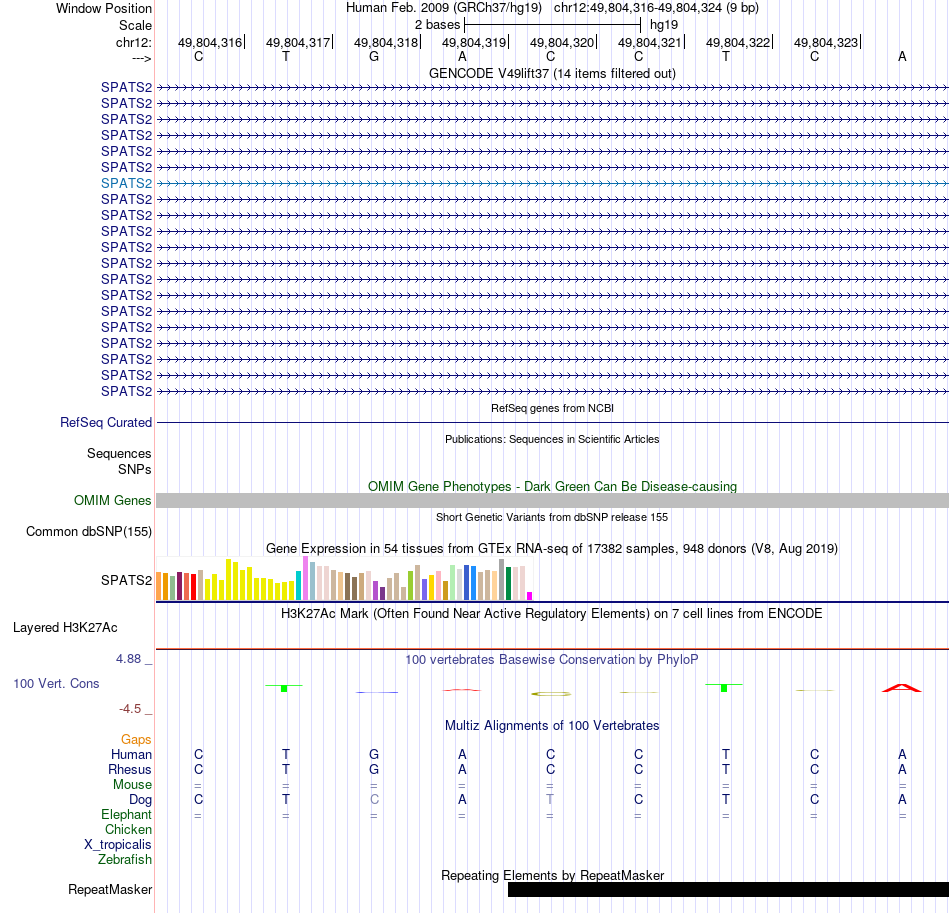Click 'Multiz Alignments of 100 Vertebrates' title
Image resolution: width=950 pixels, height=913 pixels.
[552, 725]
